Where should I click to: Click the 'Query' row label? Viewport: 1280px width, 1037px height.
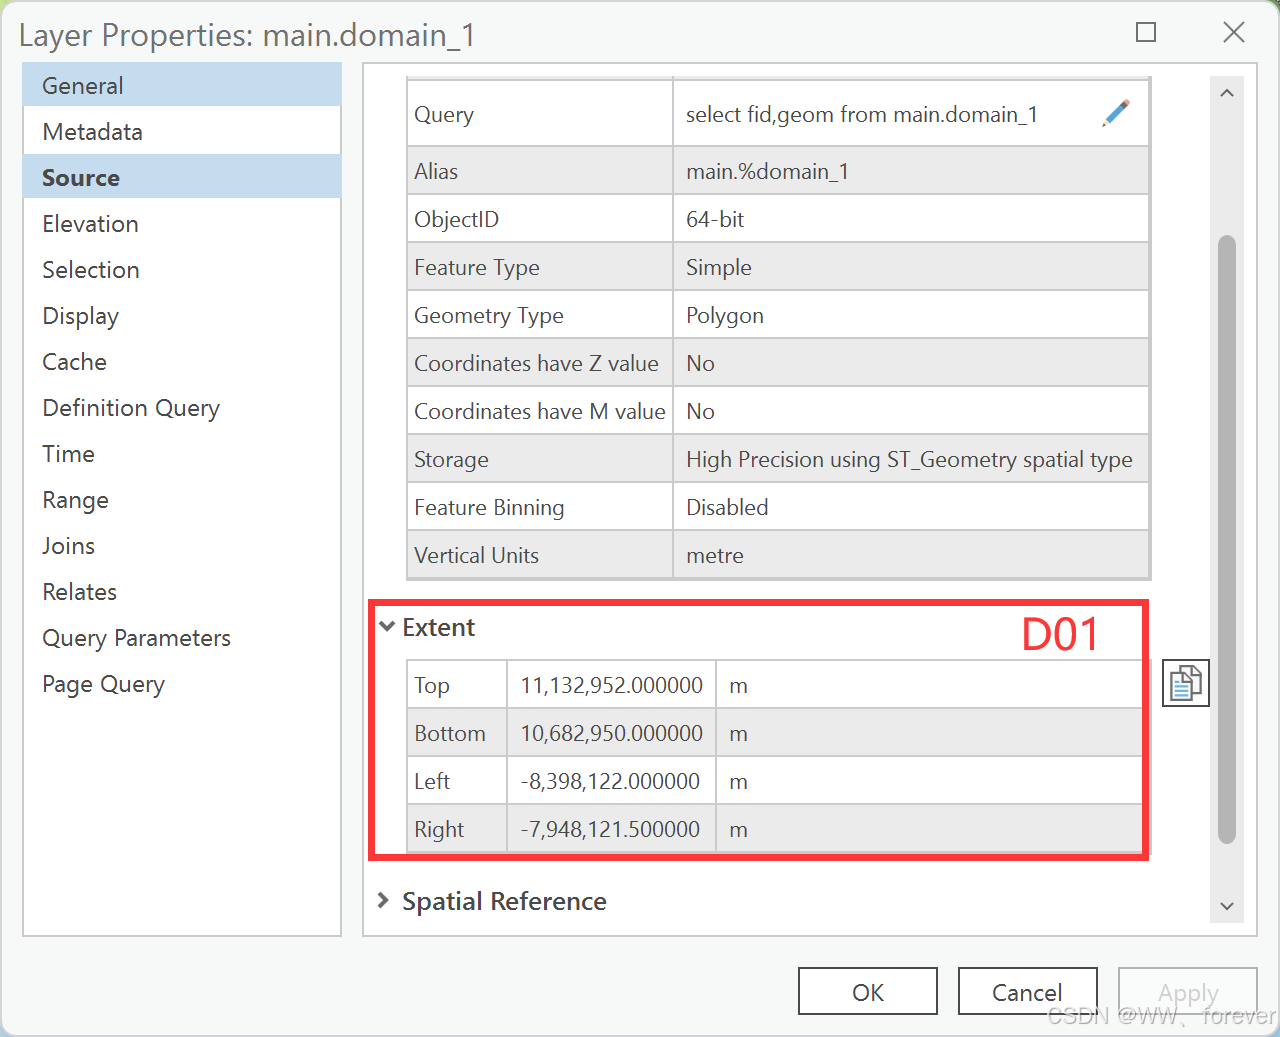click(444, 114)
